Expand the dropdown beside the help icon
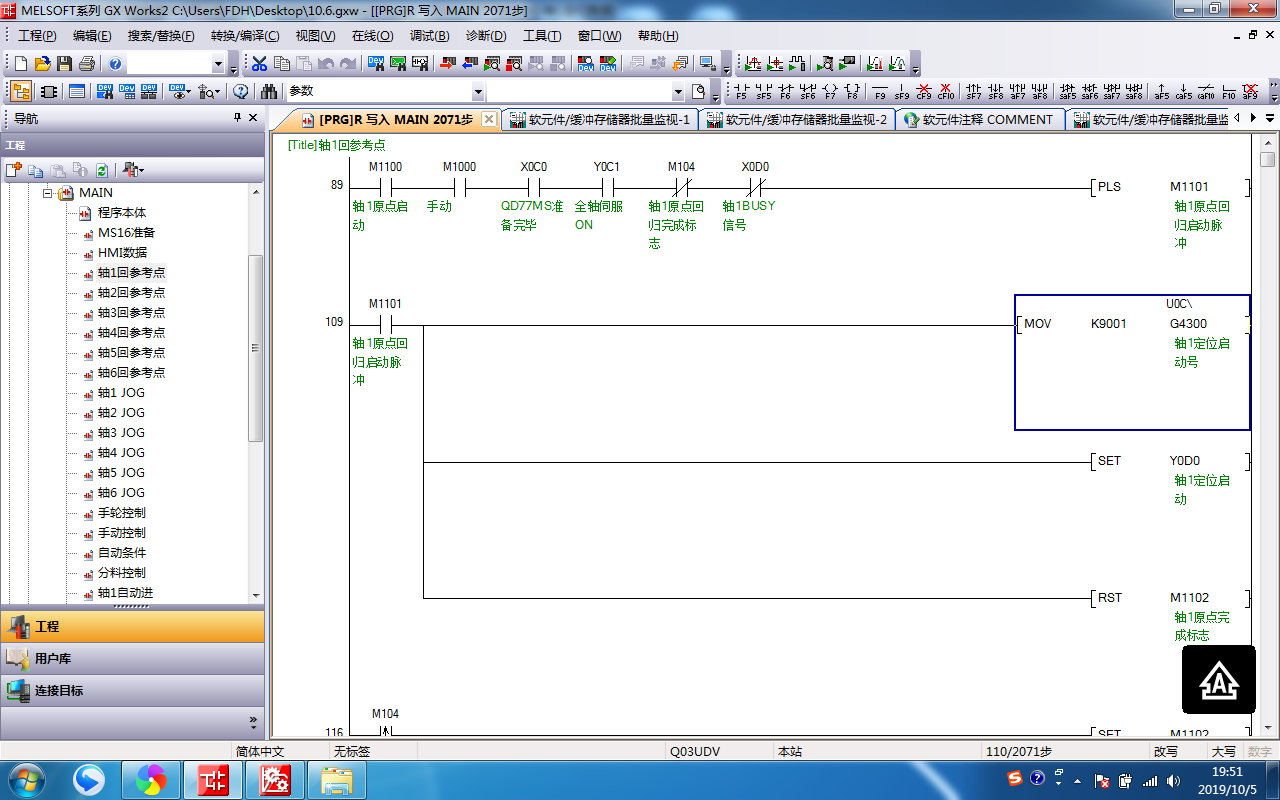Screen dimensions: 1280x800 tap(218, 64)
